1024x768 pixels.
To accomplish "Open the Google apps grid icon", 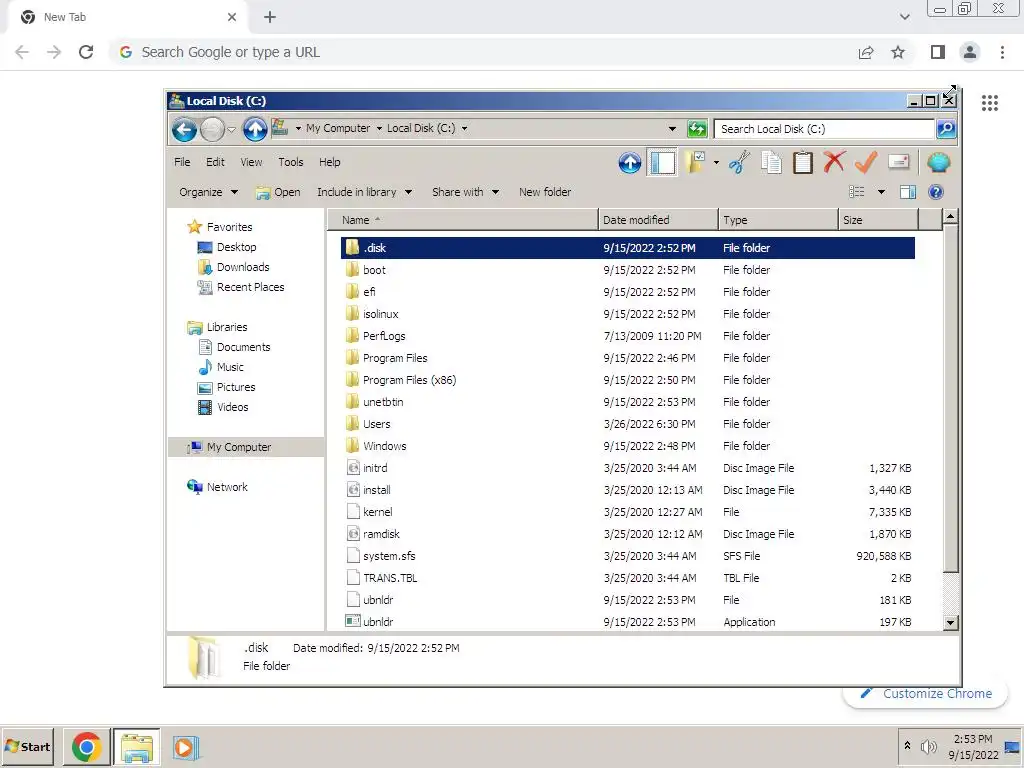I will (x=990, y=103).
